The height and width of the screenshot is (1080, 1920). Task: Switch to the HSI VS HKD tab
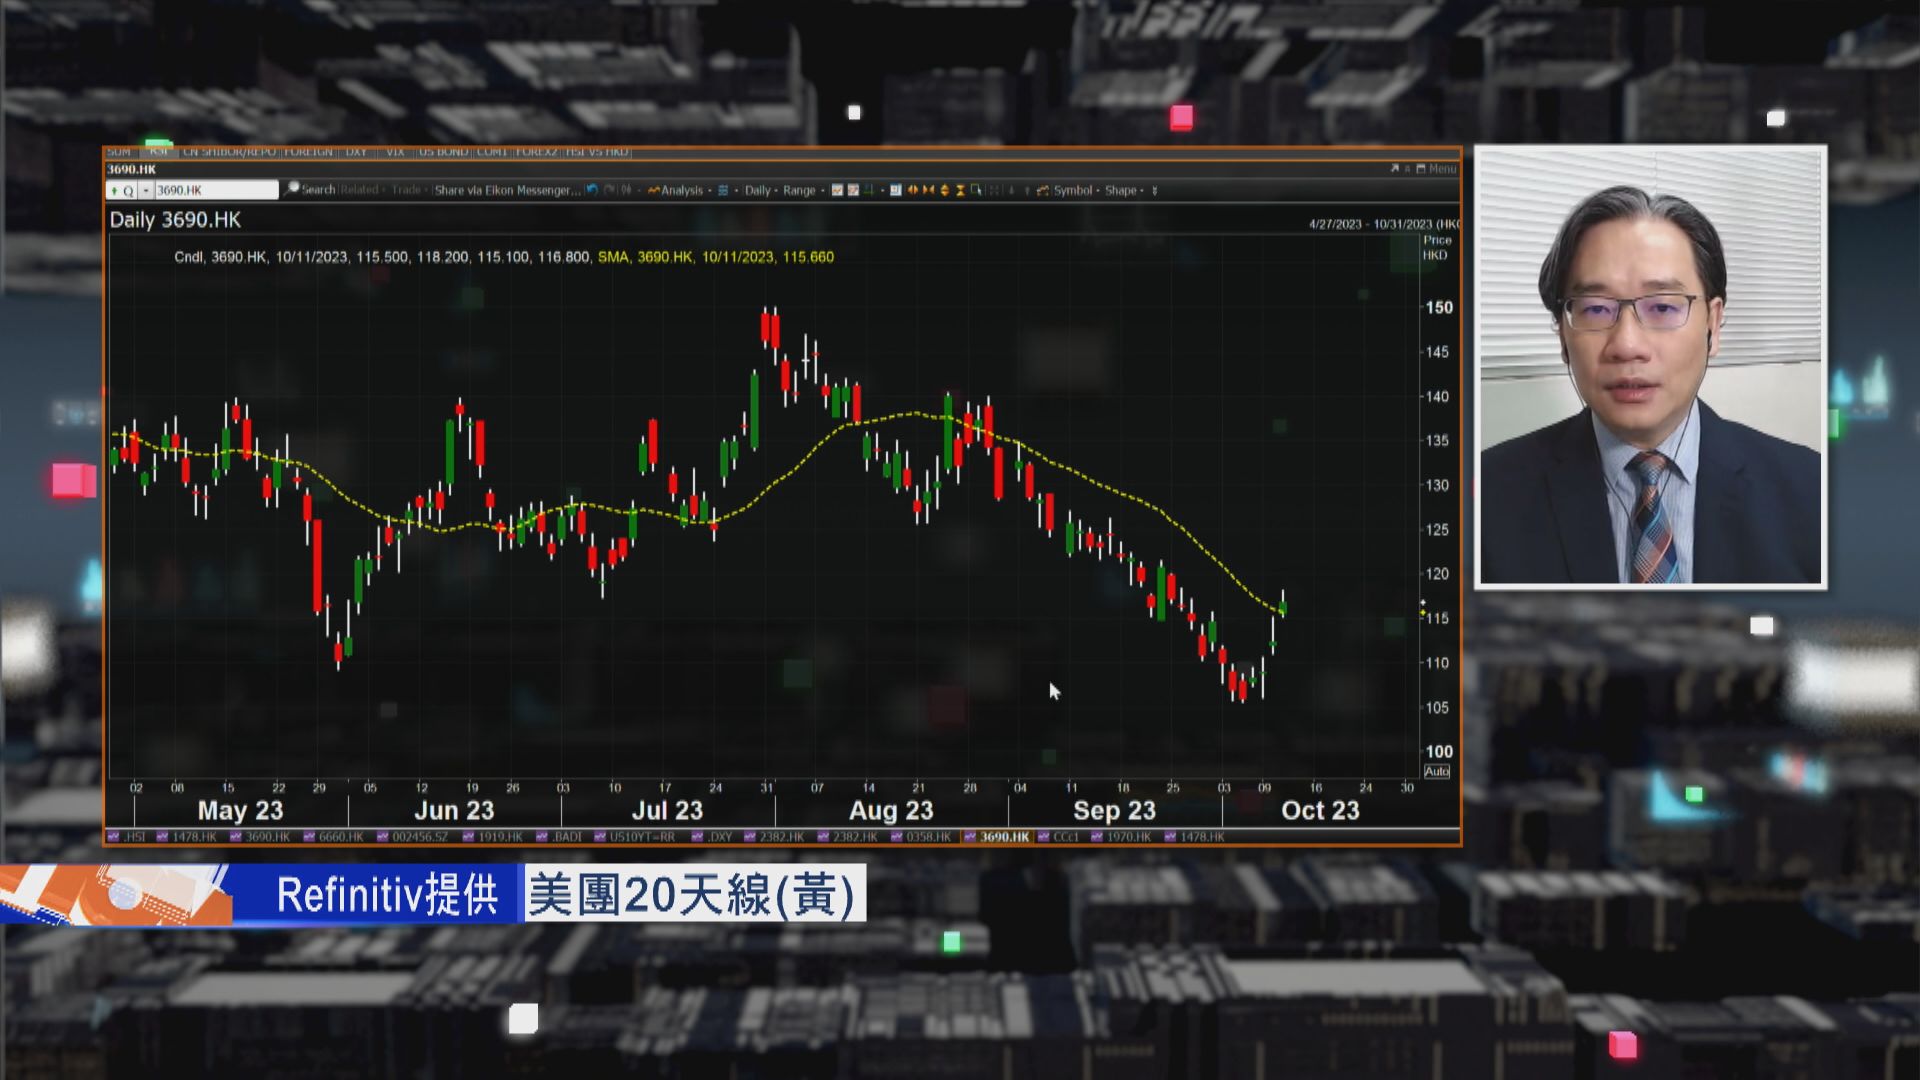point(597,152)
